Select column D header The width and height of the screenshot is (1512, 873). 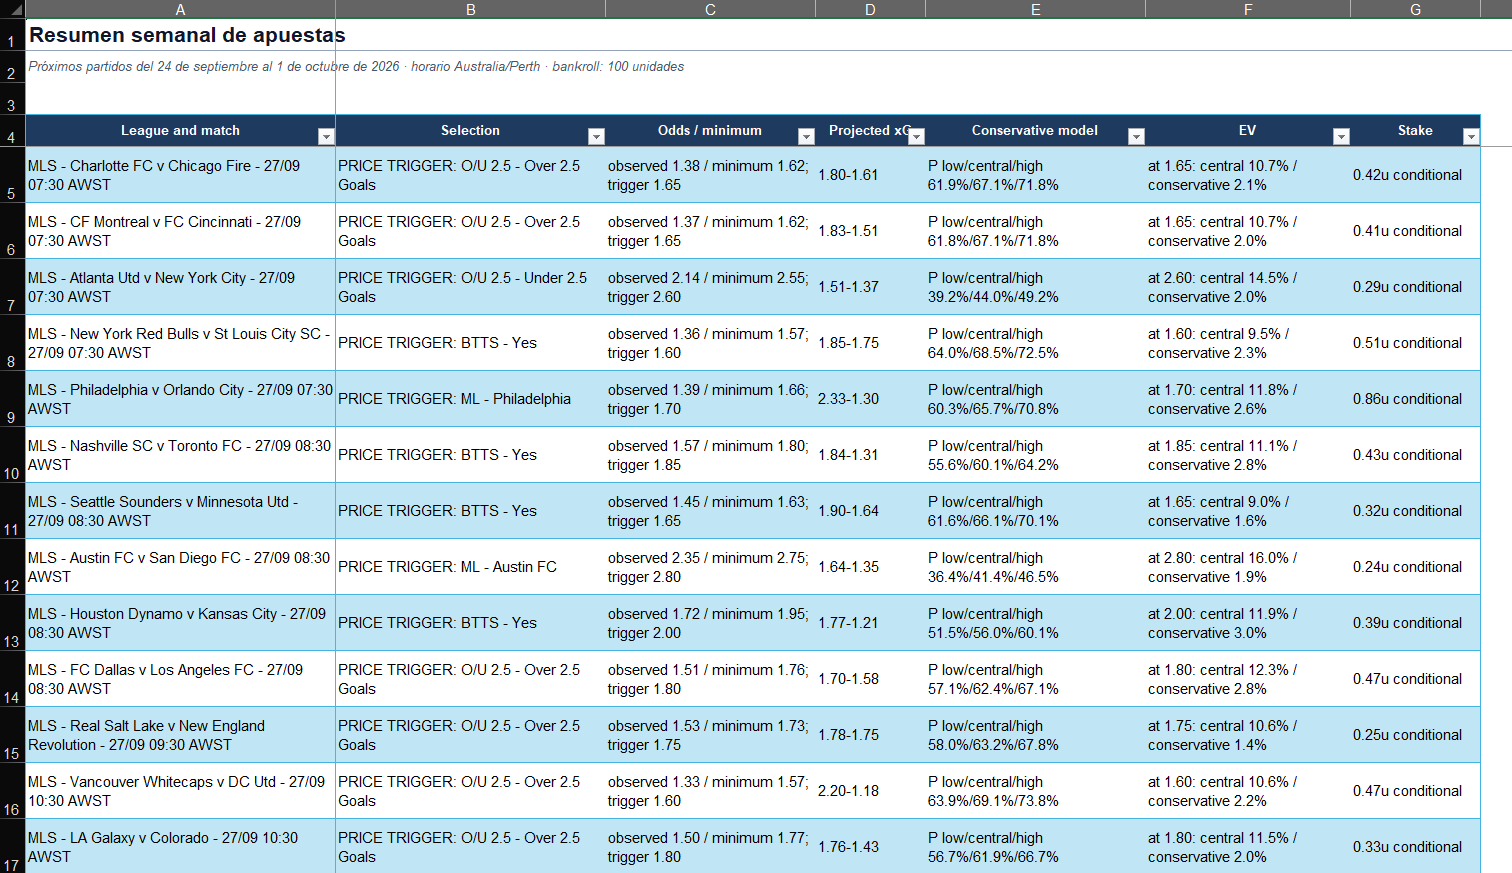pyautogui.click(x=871, y=9)
